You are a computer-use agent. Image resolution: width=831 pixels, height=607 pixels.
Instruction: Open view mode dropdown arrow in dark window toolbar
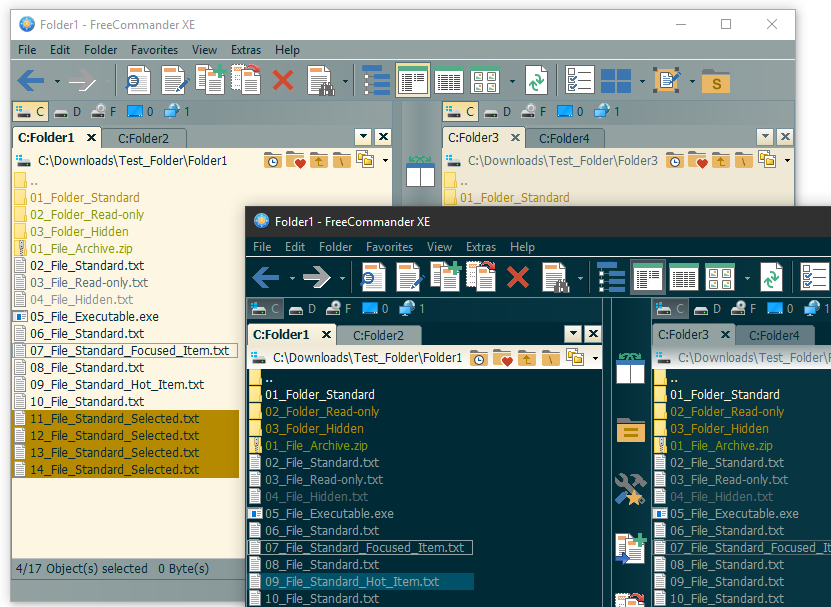tap(747, 278)
